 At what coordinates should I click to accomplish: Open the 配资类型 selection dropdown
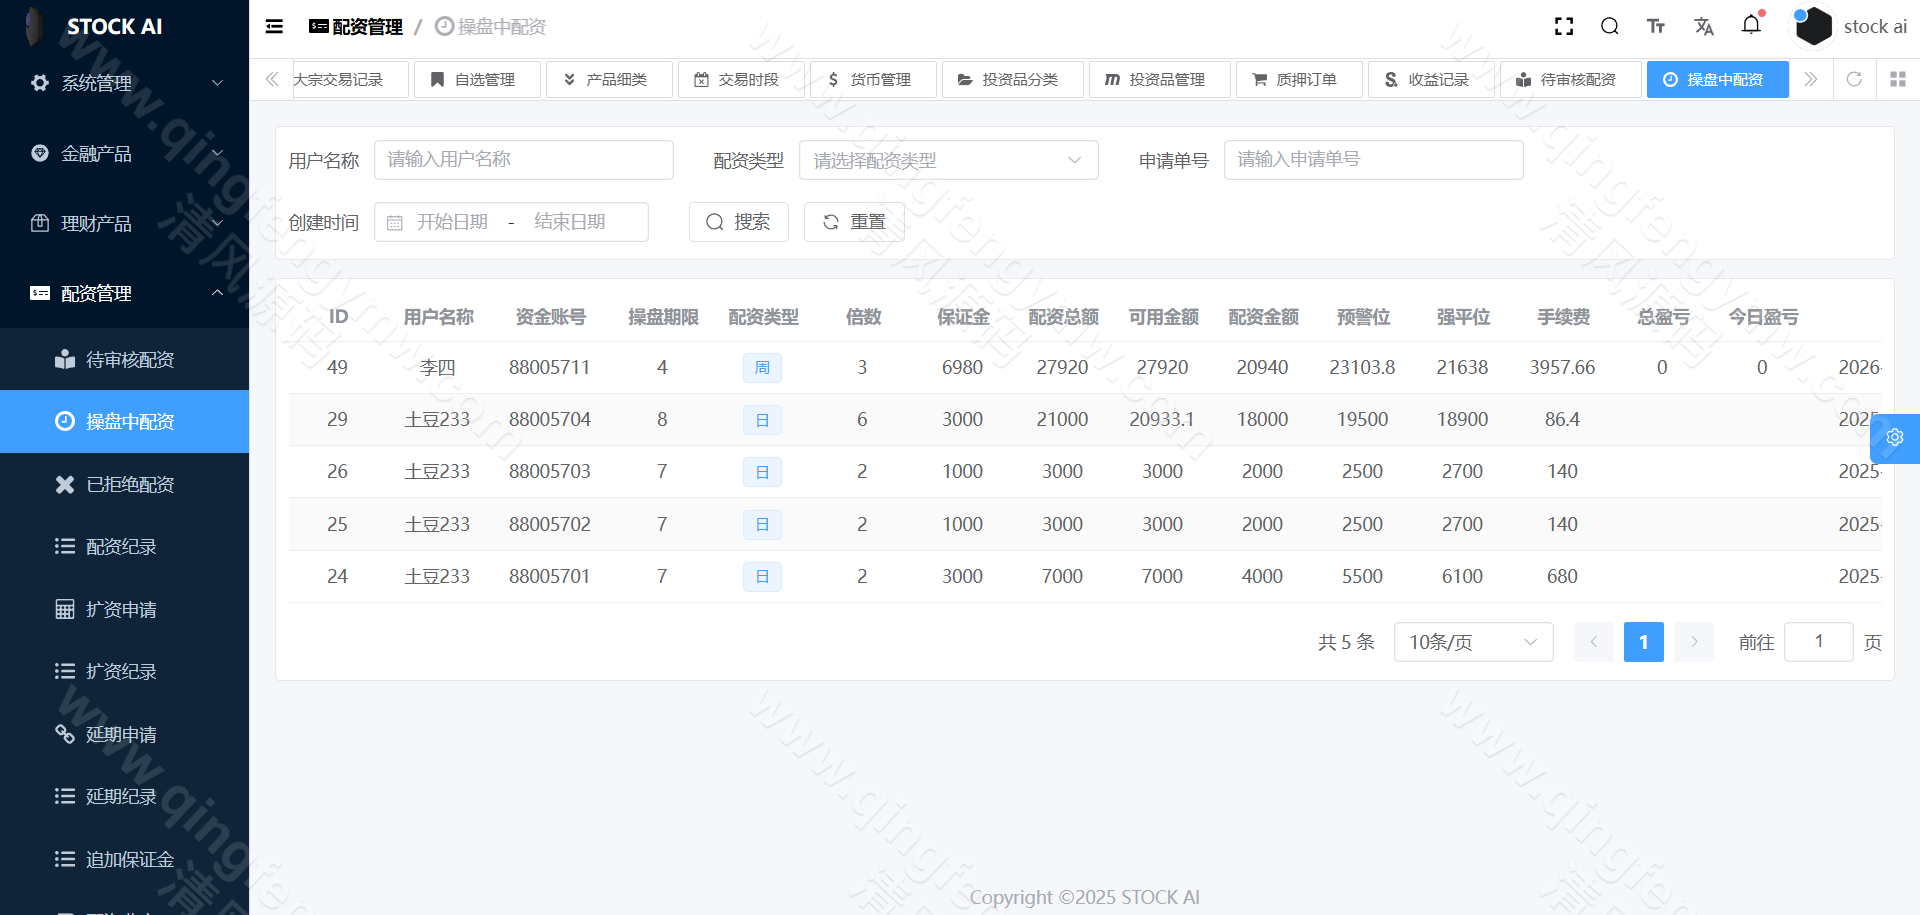[x=947, y=160]
